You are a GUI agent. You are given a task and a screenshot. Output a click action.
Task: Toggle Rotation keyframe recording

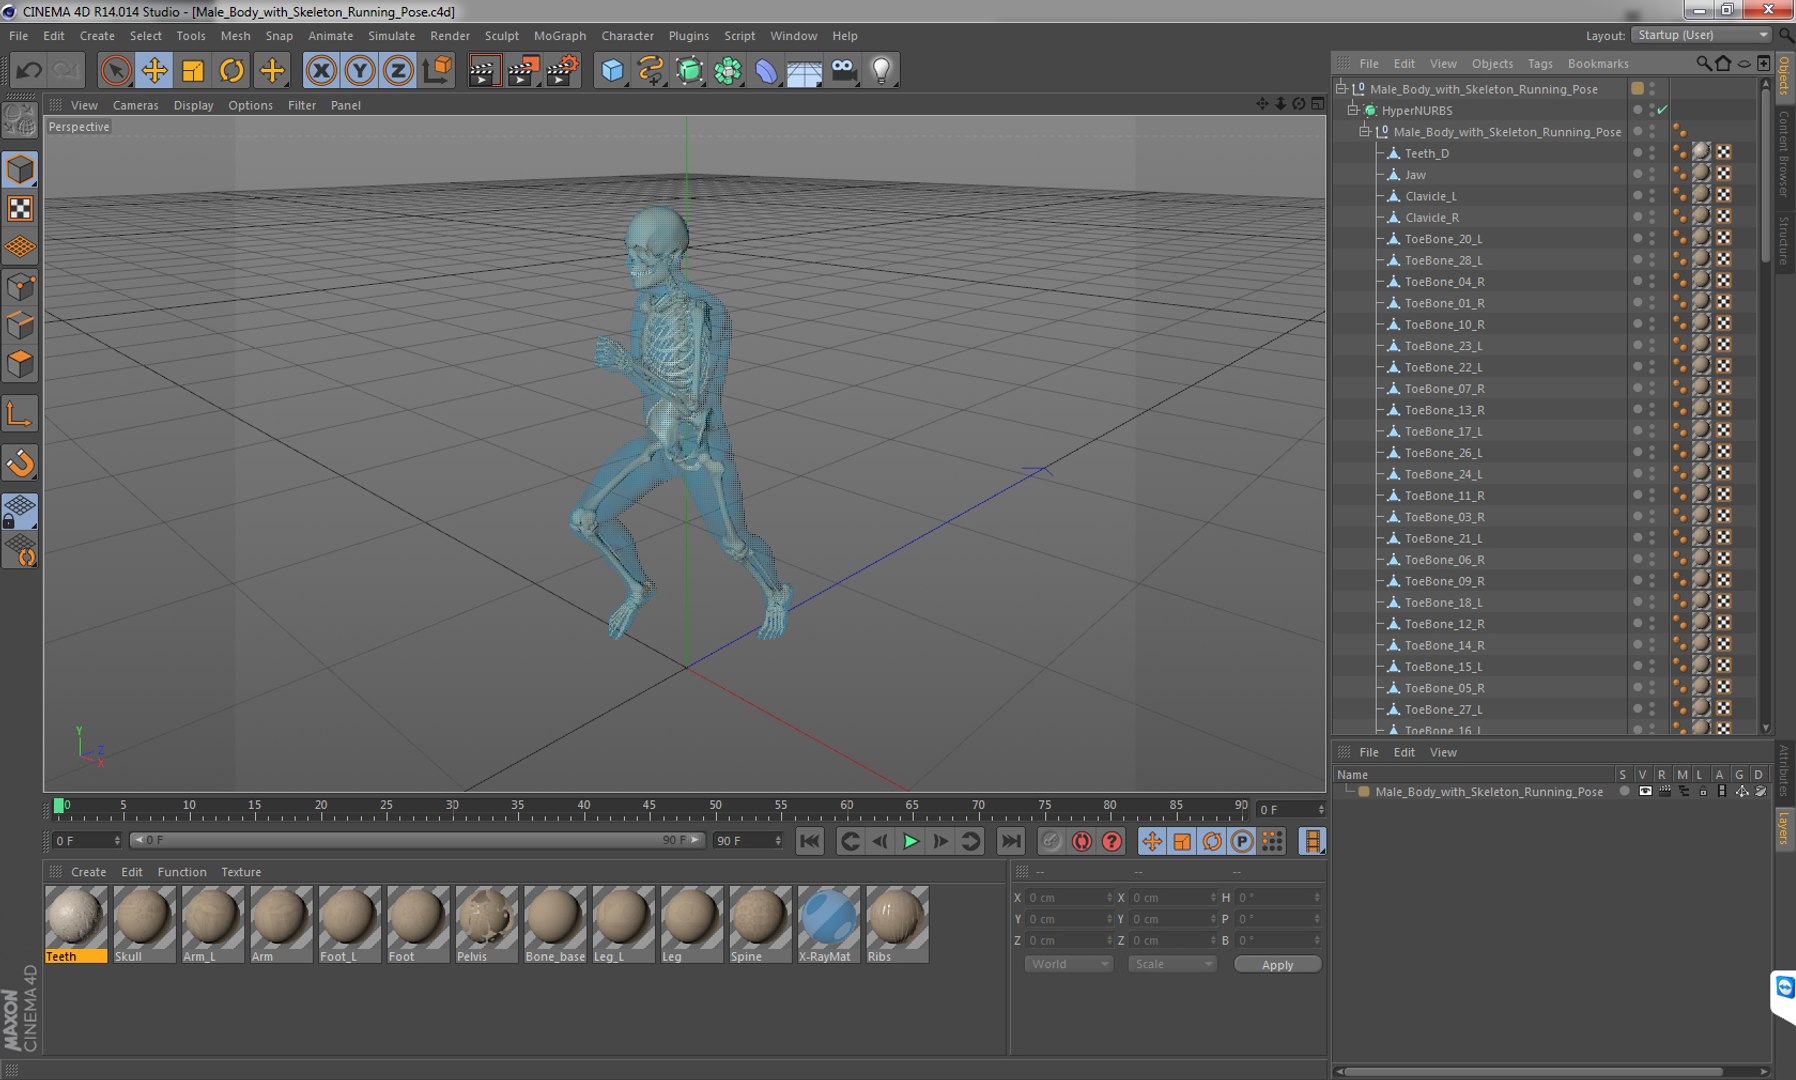point(1212,841)
